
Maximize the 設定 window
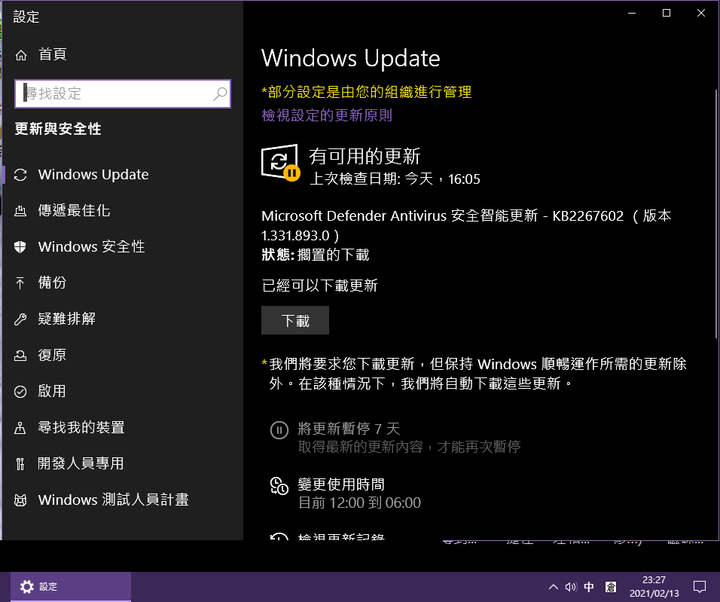click(666, 13)
